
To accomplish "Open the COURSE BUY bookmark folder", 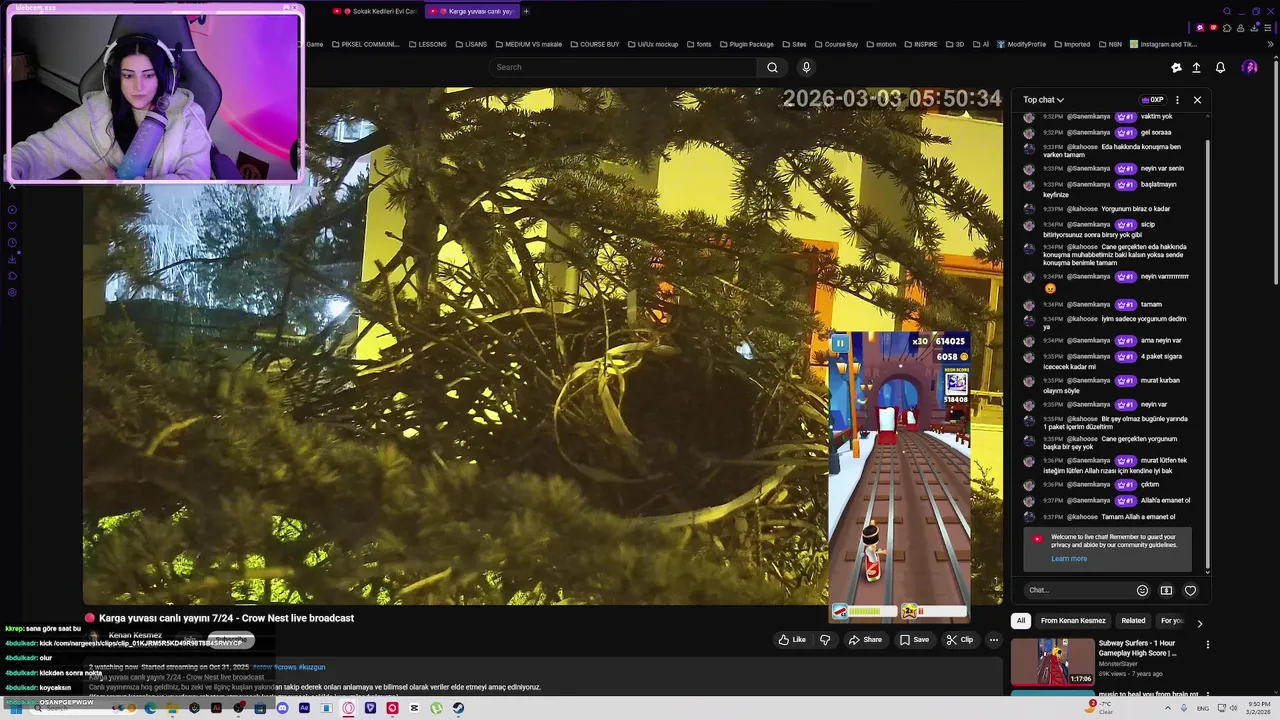I will click(595, 44).
